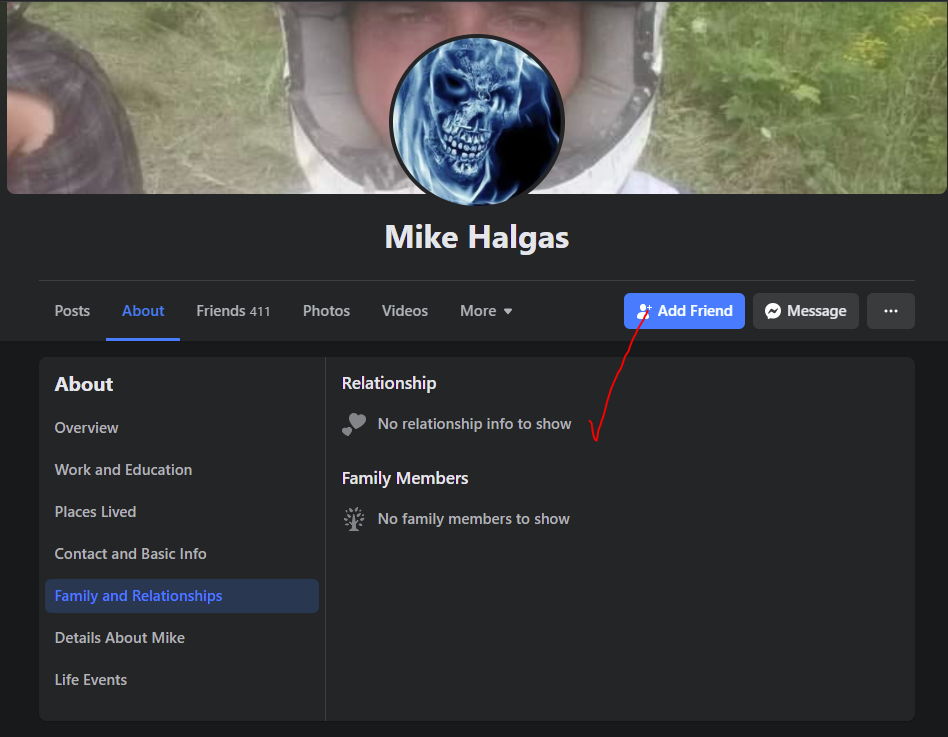Click 'No family members to show' text
Screen dimensions: 948x737
point(473,519)
